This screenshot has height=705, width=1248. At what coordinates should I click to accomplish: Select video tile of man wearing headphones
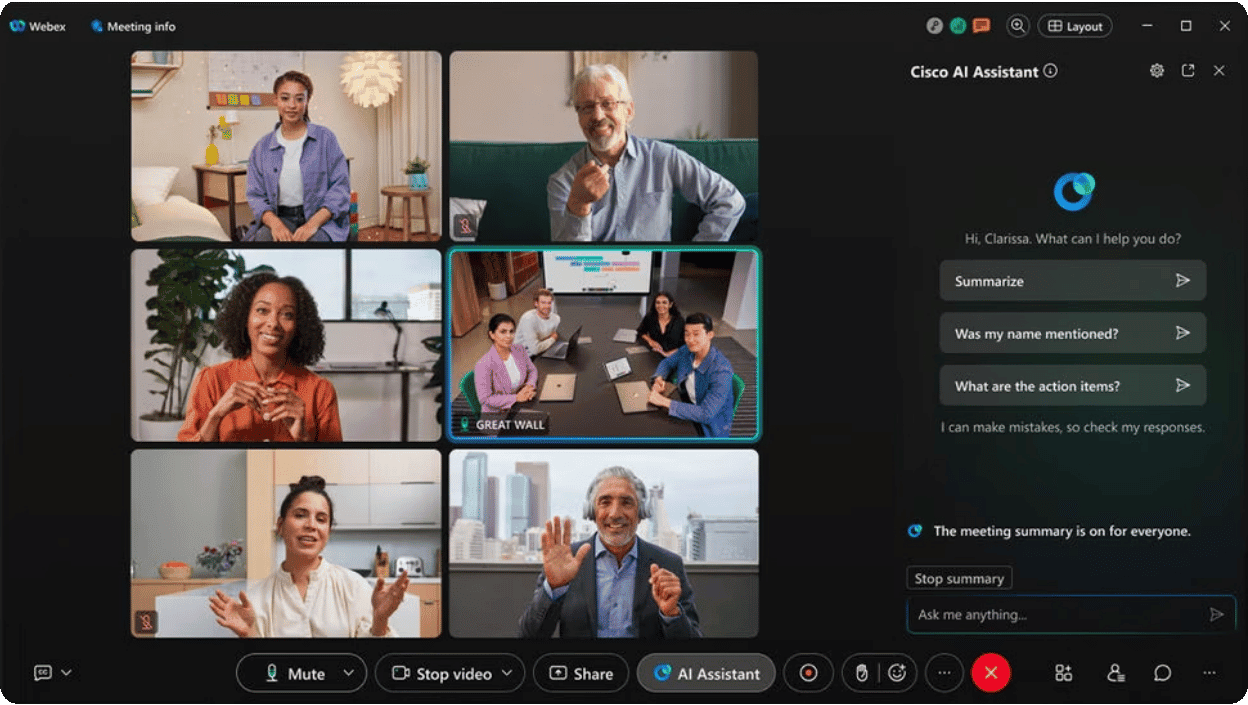click(x=604, y=543)
